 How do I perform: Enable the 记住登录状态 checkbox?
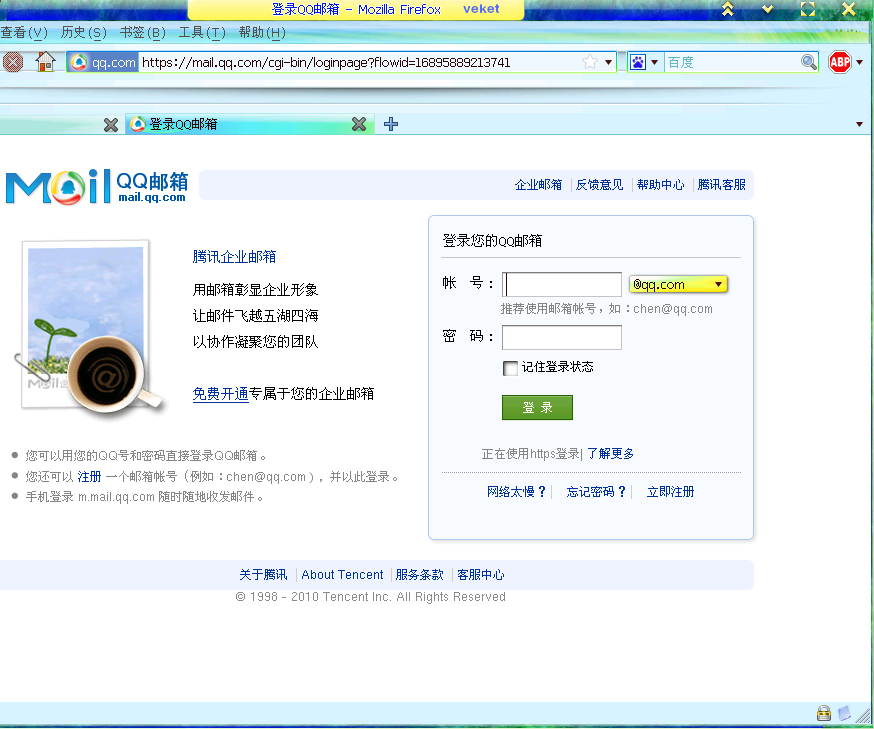510,368
